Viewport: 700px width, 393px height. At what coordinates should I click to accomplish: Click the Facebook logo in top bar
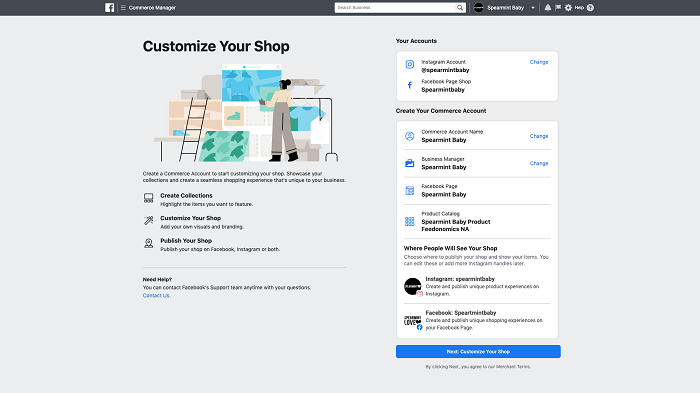(109, 8)
